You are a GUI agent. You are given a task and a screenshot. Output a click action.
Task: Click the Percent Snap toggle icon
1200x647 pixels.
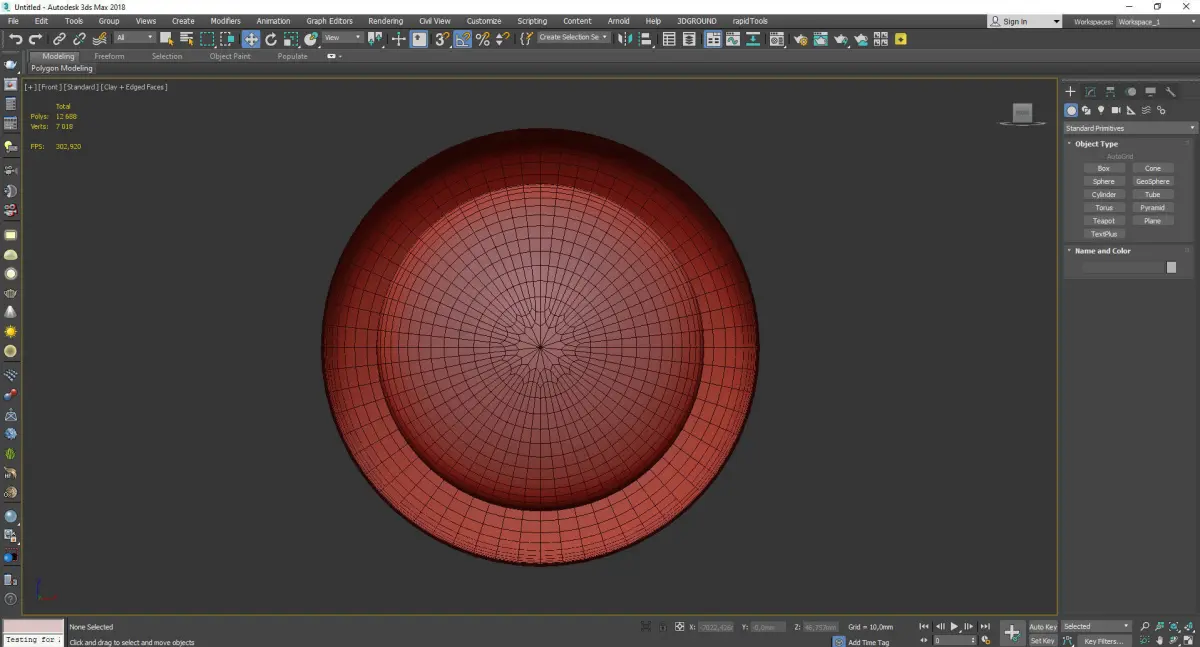pyautogui.click(x=482, y=39)
